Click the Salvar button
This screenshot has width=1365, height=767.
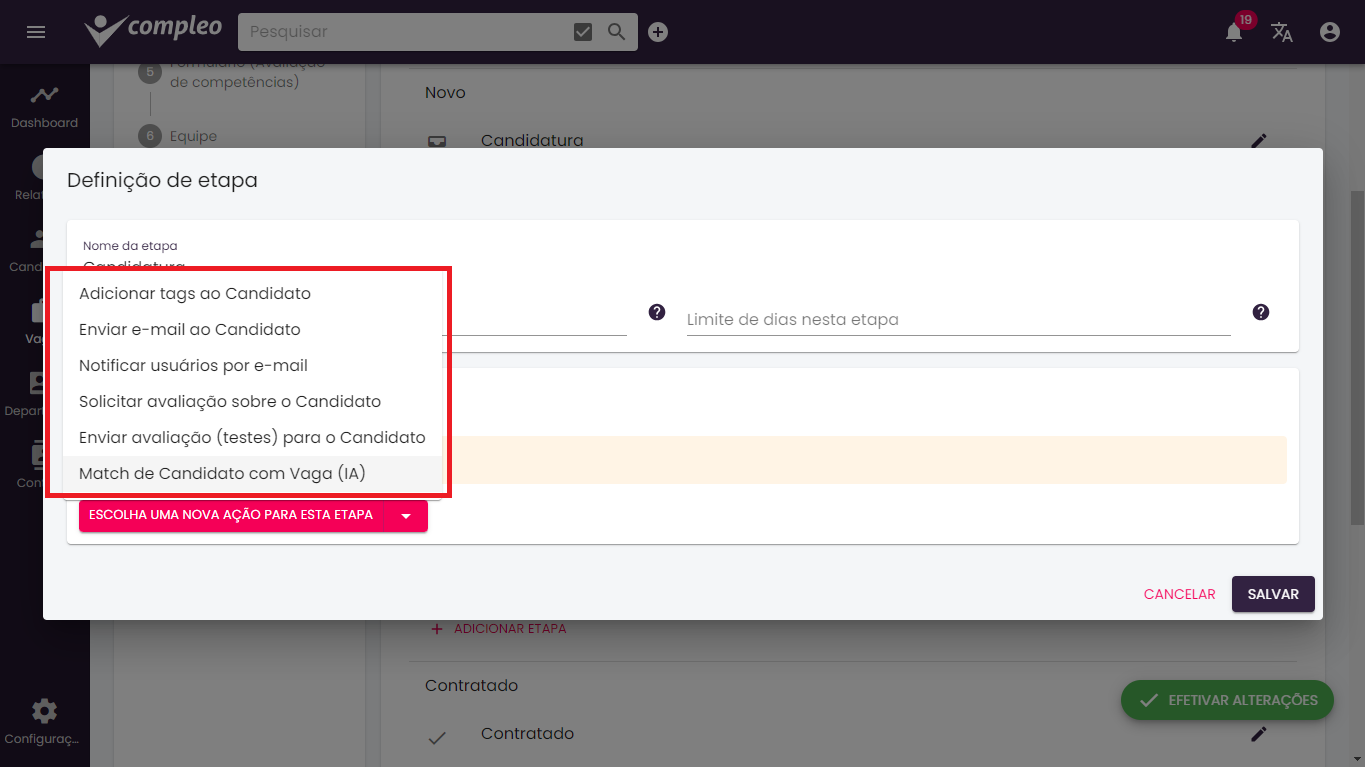point(1273,594)
